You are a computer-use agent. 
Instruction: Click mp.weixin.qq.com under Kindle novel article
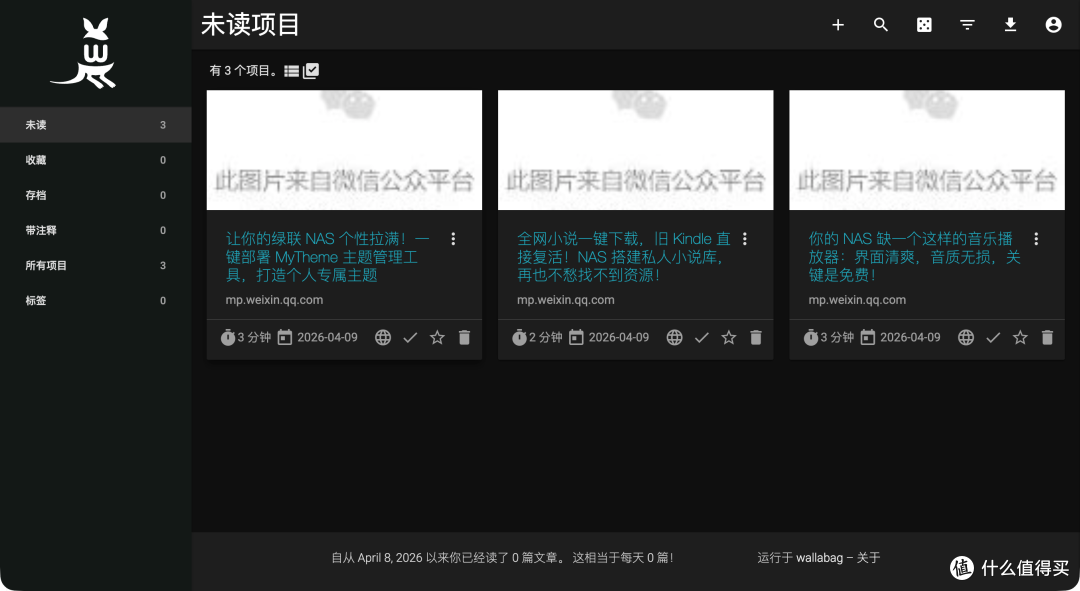(565, 300)
